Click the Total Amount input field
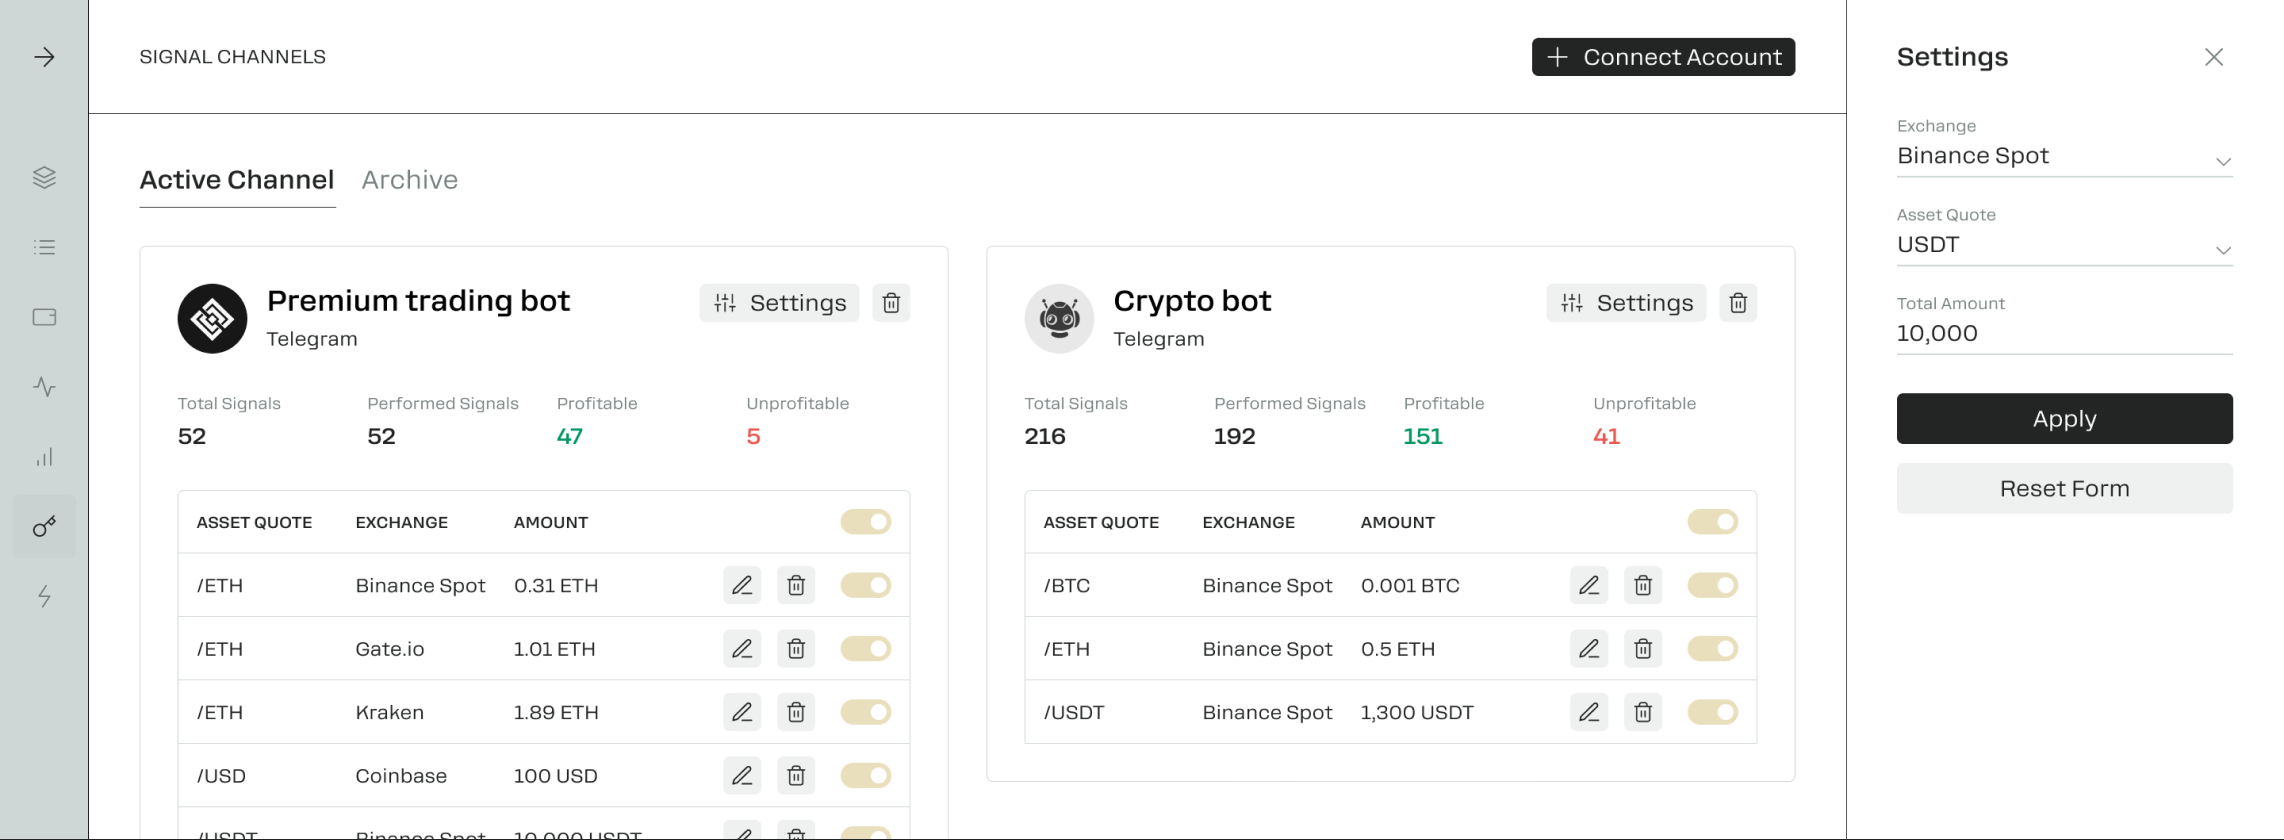 pos(2064,334)
